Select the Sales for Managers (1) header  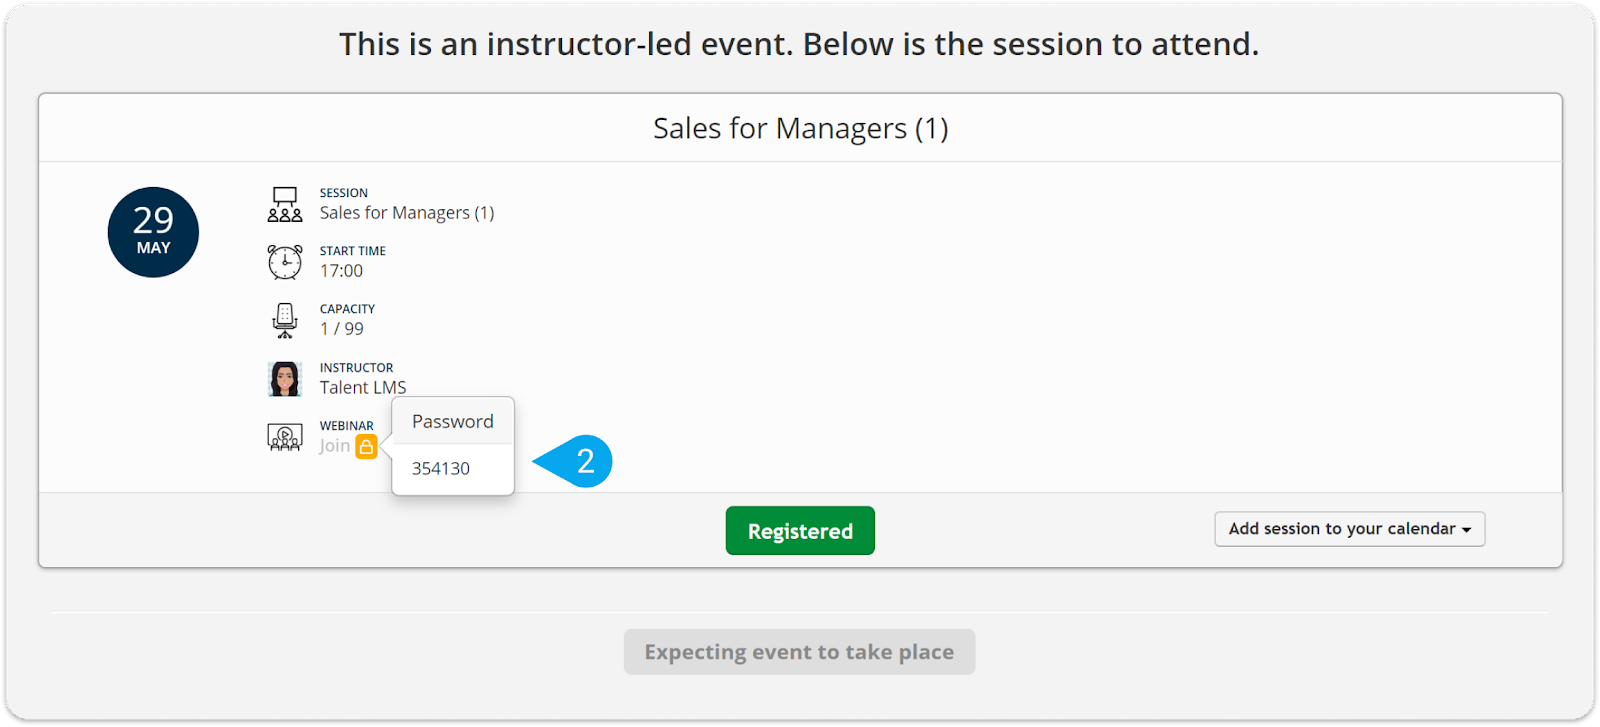[x=799, y=128]
